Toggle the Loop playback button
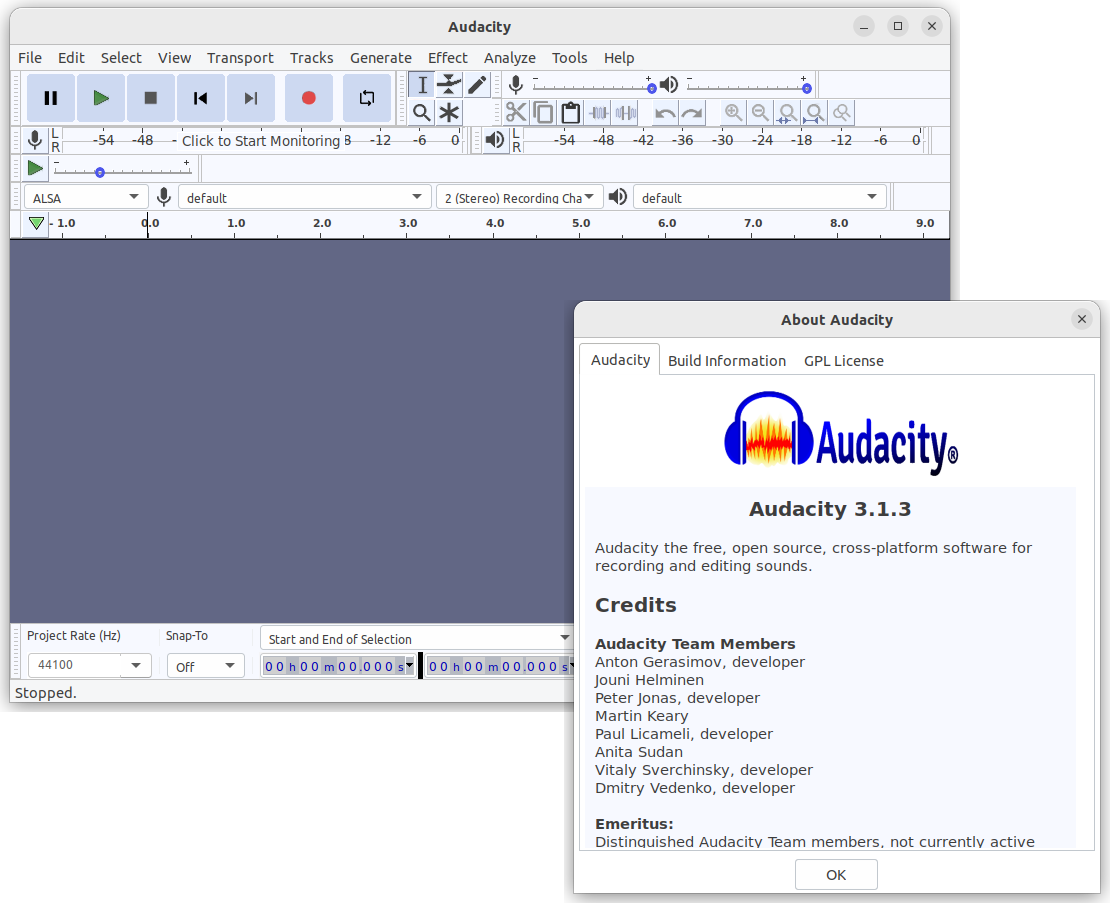The height and width of the screenshot is (903, 1110). click(367, 98)
